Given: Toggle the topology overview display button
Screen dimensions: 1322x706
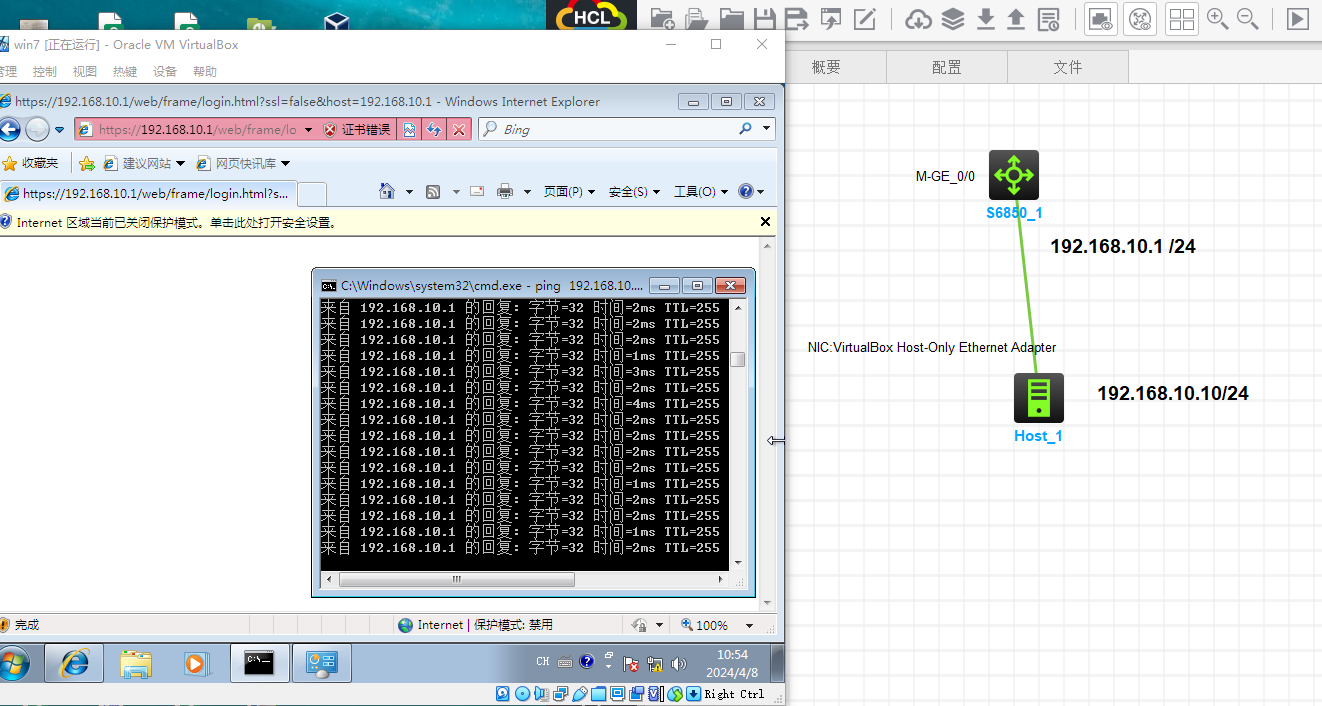Looking at the screenshot, I should (1101, 18).
